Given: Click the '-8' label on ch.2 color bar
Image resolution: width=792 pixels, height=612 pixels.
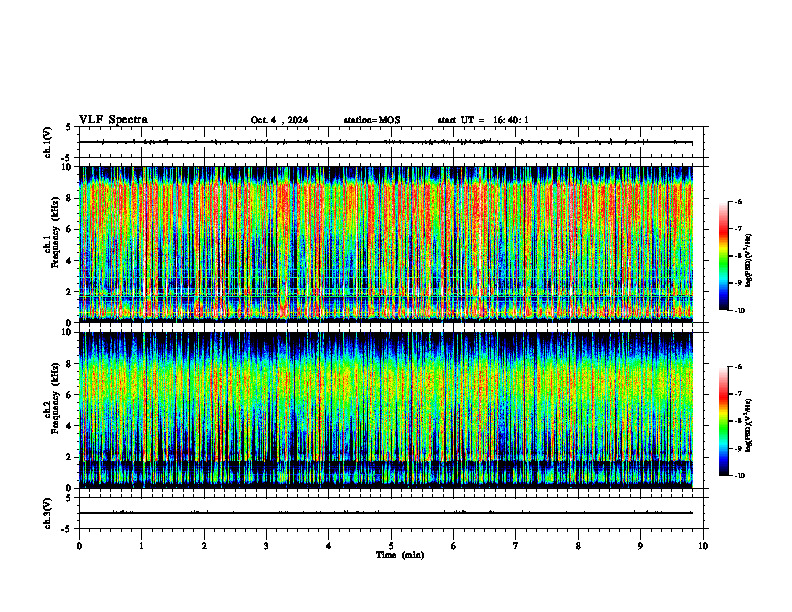Looking at the screenshot, I should click(x=738, y=421).
